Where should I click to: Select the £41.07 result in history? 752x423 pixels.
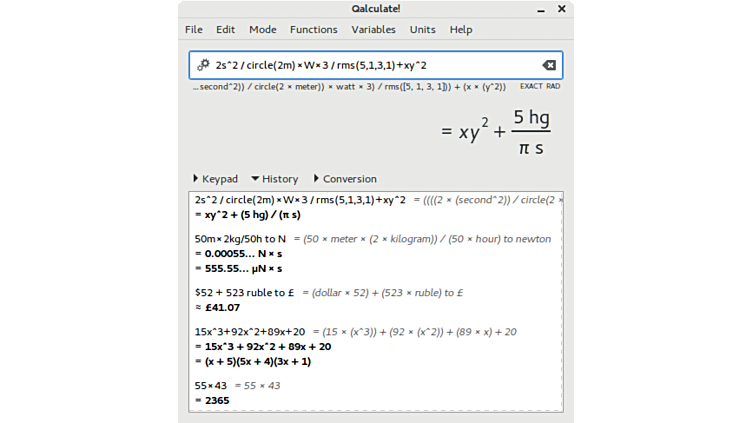(x=222, y=308)
